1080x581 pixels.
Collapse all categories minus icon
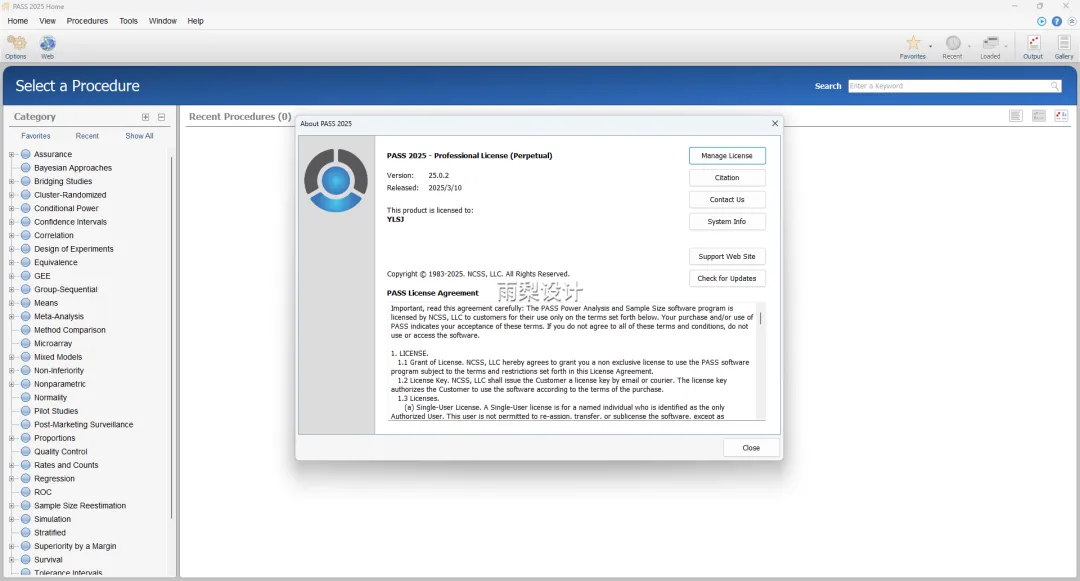[x=161, y=117]
